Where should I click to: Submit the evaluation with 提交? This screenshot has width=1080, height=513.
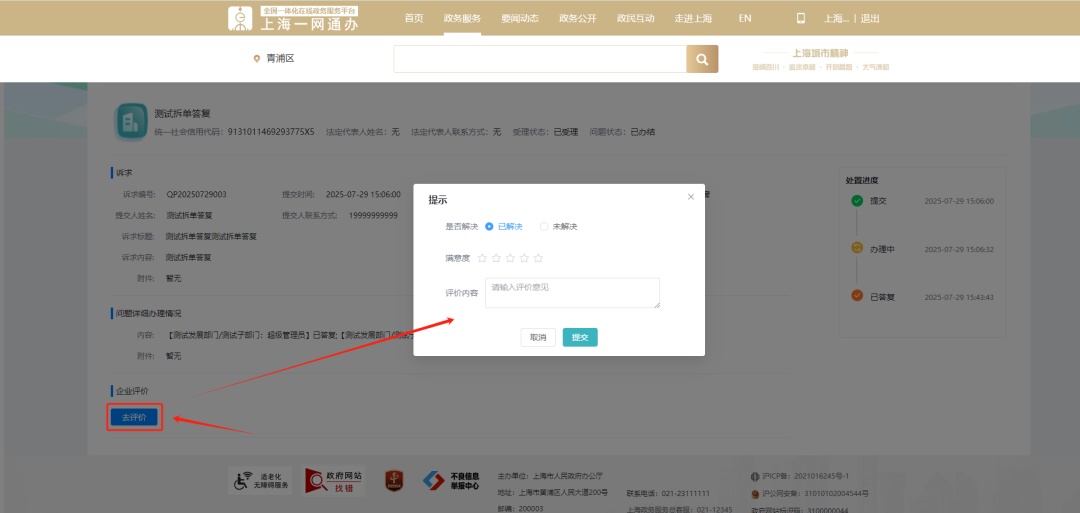pos(580,337)
